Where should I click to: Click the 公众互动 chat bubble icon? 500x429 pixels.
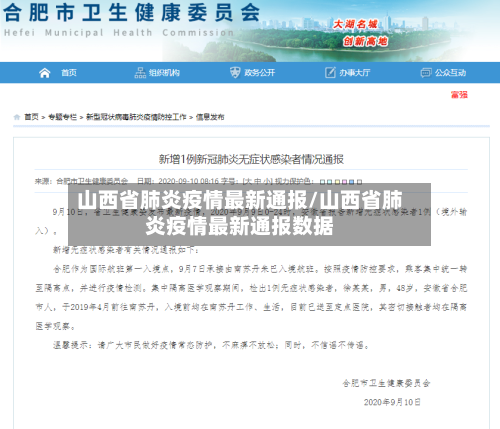pyautogui.click(x=426, y=72)
